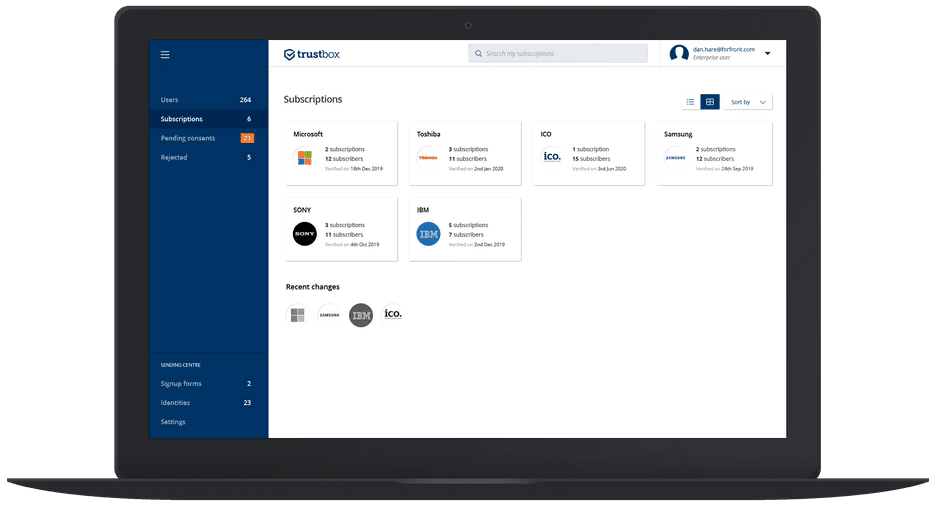Click the Subscriptions page heading
The width and height of the screenshot is (940, 516).
tap(313, 99)
